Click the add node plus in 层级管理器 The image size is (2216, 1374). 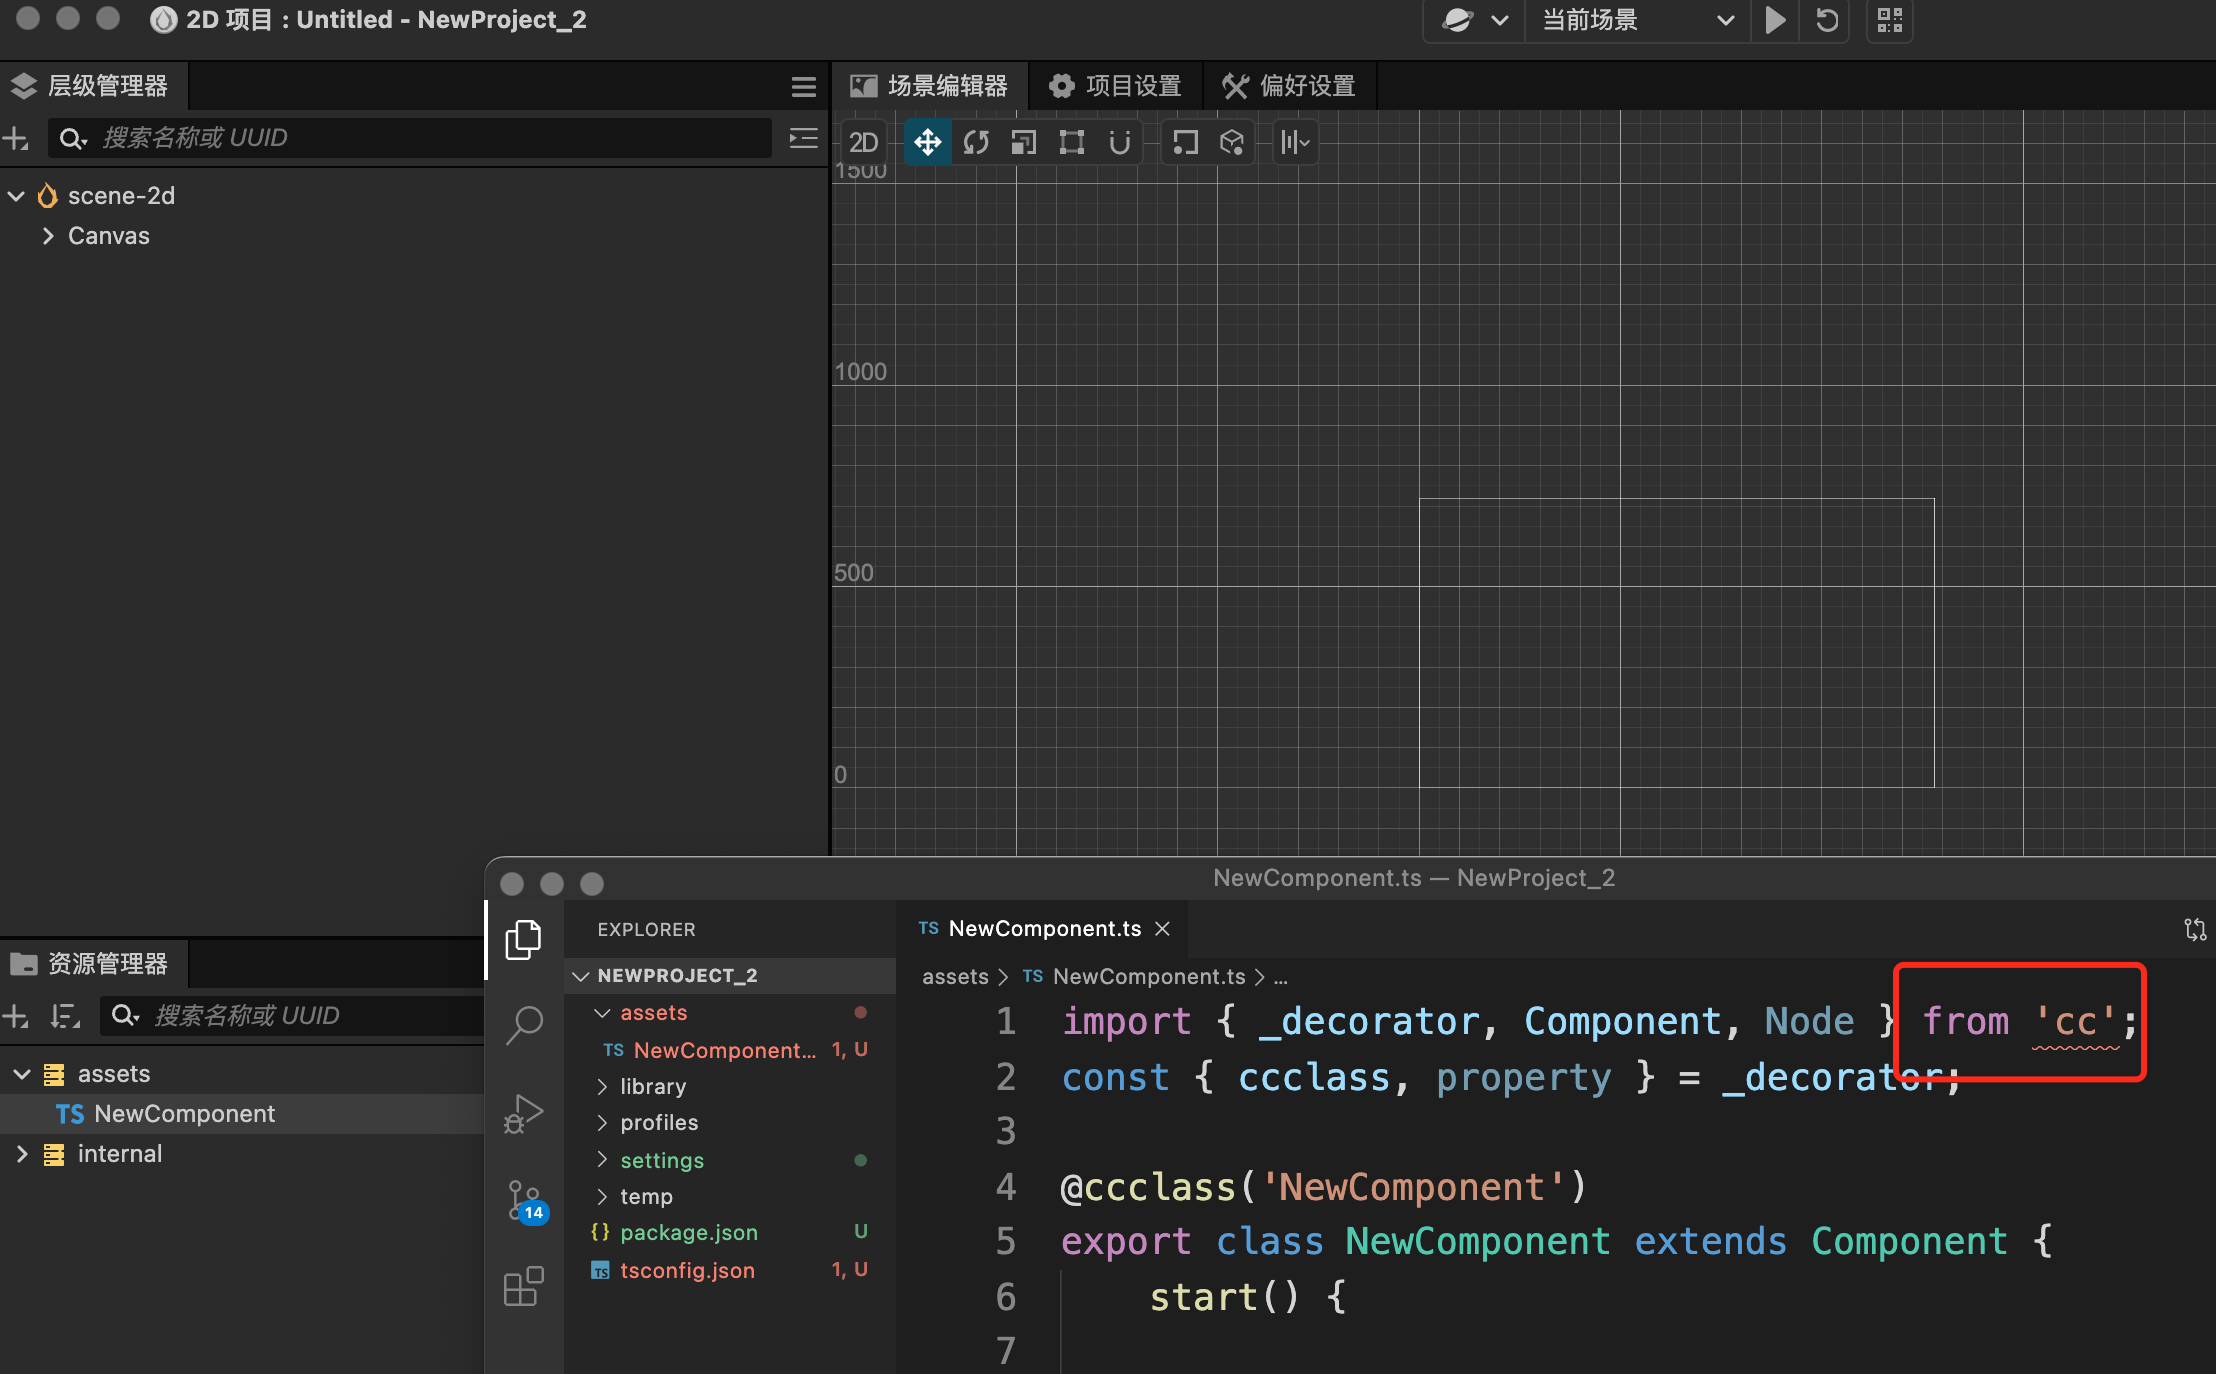pos(16,138)
